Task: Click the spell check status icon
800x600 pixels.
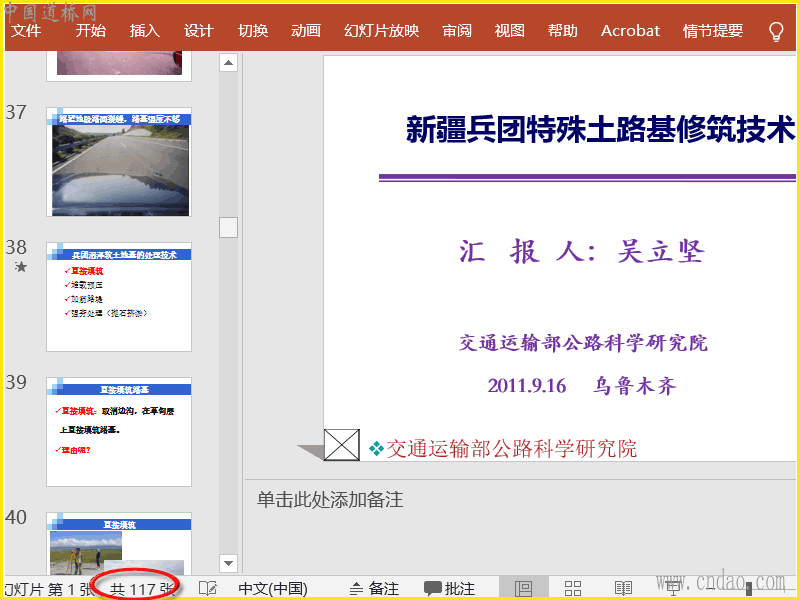Action: tap(207, 589)
